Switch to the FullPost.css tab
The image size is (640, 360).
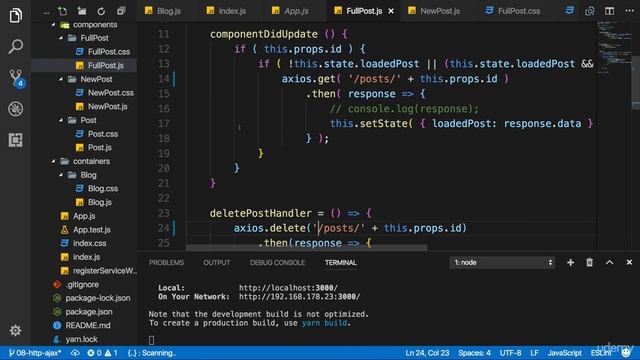click(x=513, y=11)
